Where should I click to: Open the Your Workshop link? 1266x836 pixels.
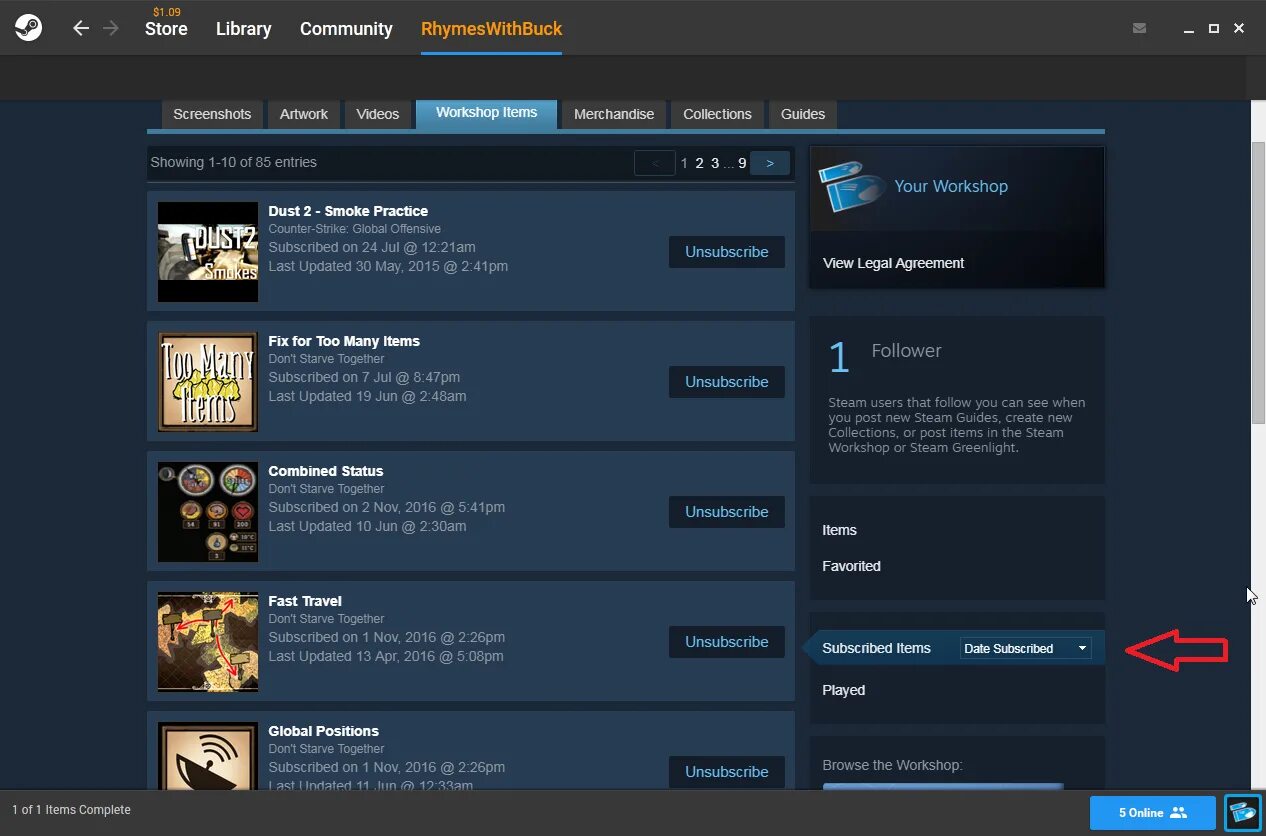point(951,186)
